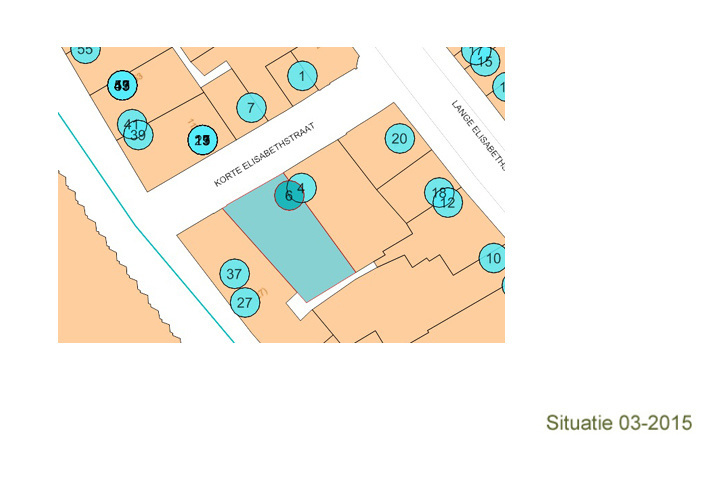Click bold stacked marker left of marker 7
The height and width of the screenshot is (478, 710).
[x=202, y=140]
